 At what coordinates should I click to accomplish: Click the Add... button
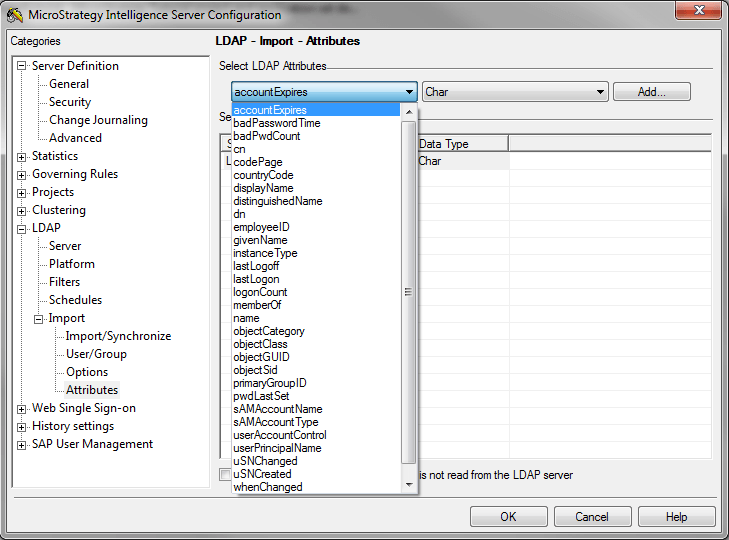[652, 92]
